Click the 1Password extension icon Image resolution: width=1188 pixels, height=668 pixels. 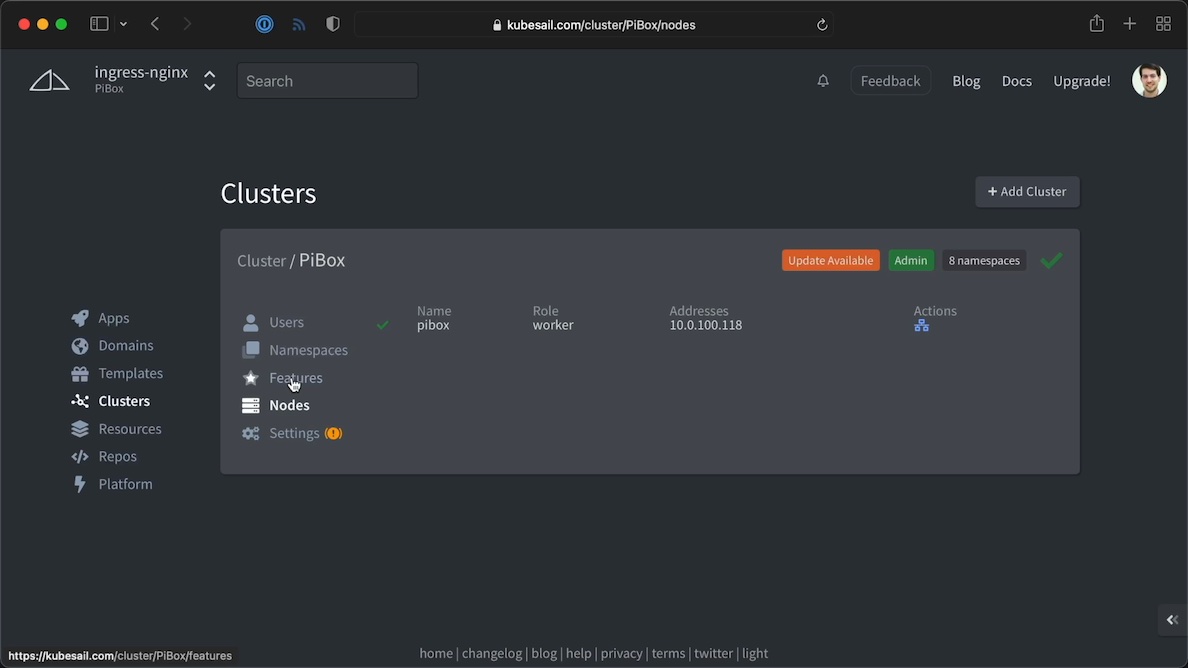click(264, 24)
